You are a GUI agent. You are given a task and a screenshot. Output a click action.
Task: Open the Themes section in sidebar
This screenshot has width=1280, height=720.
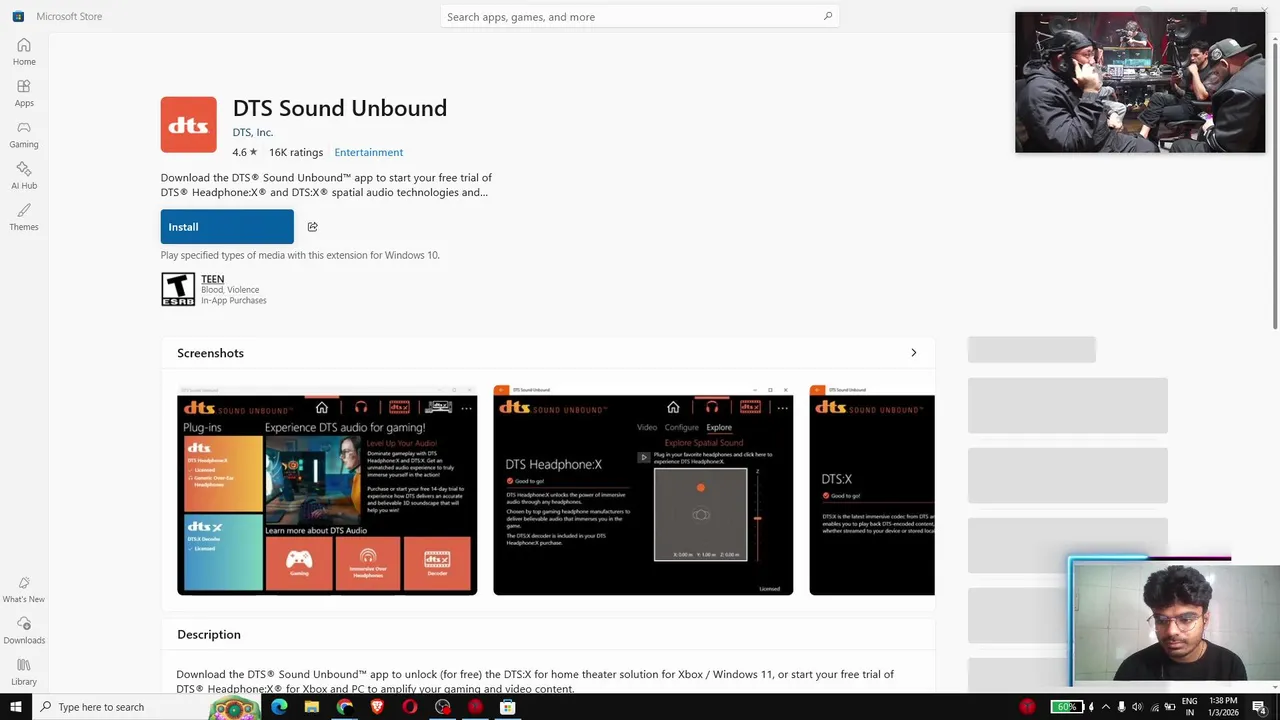pos(24,217)
